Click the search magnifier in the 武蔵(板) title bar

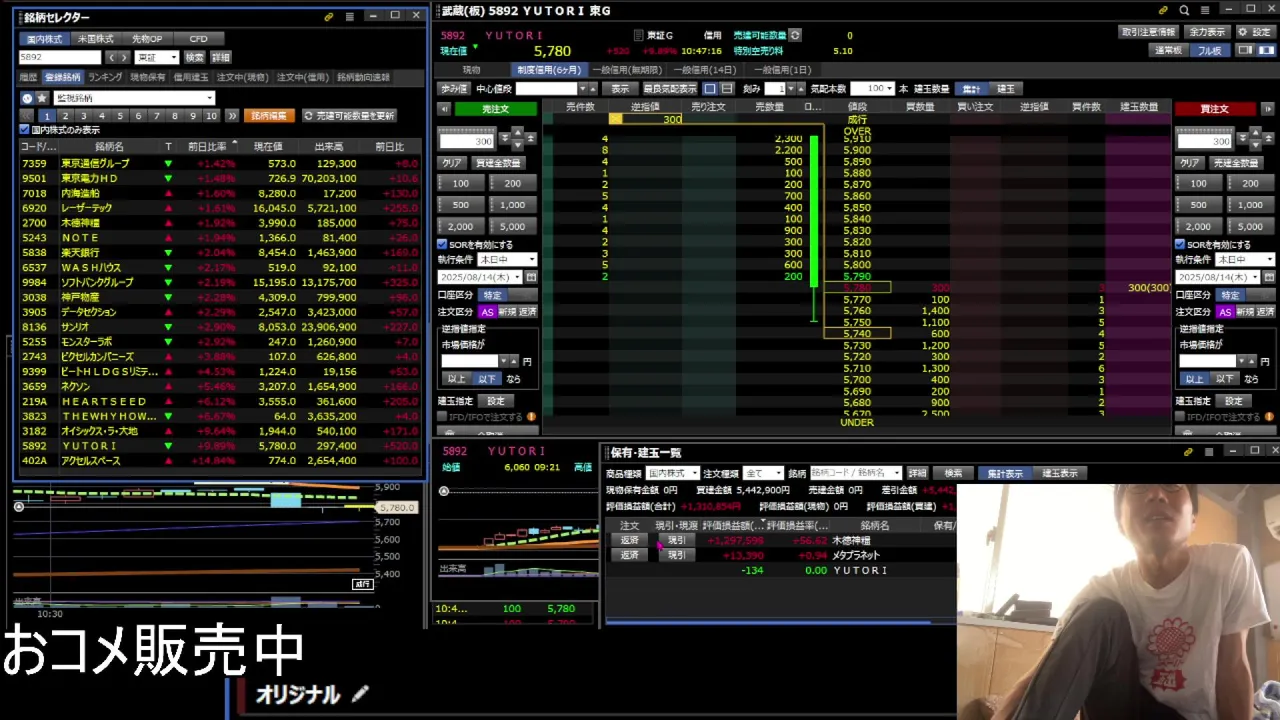pos(1184,10)
